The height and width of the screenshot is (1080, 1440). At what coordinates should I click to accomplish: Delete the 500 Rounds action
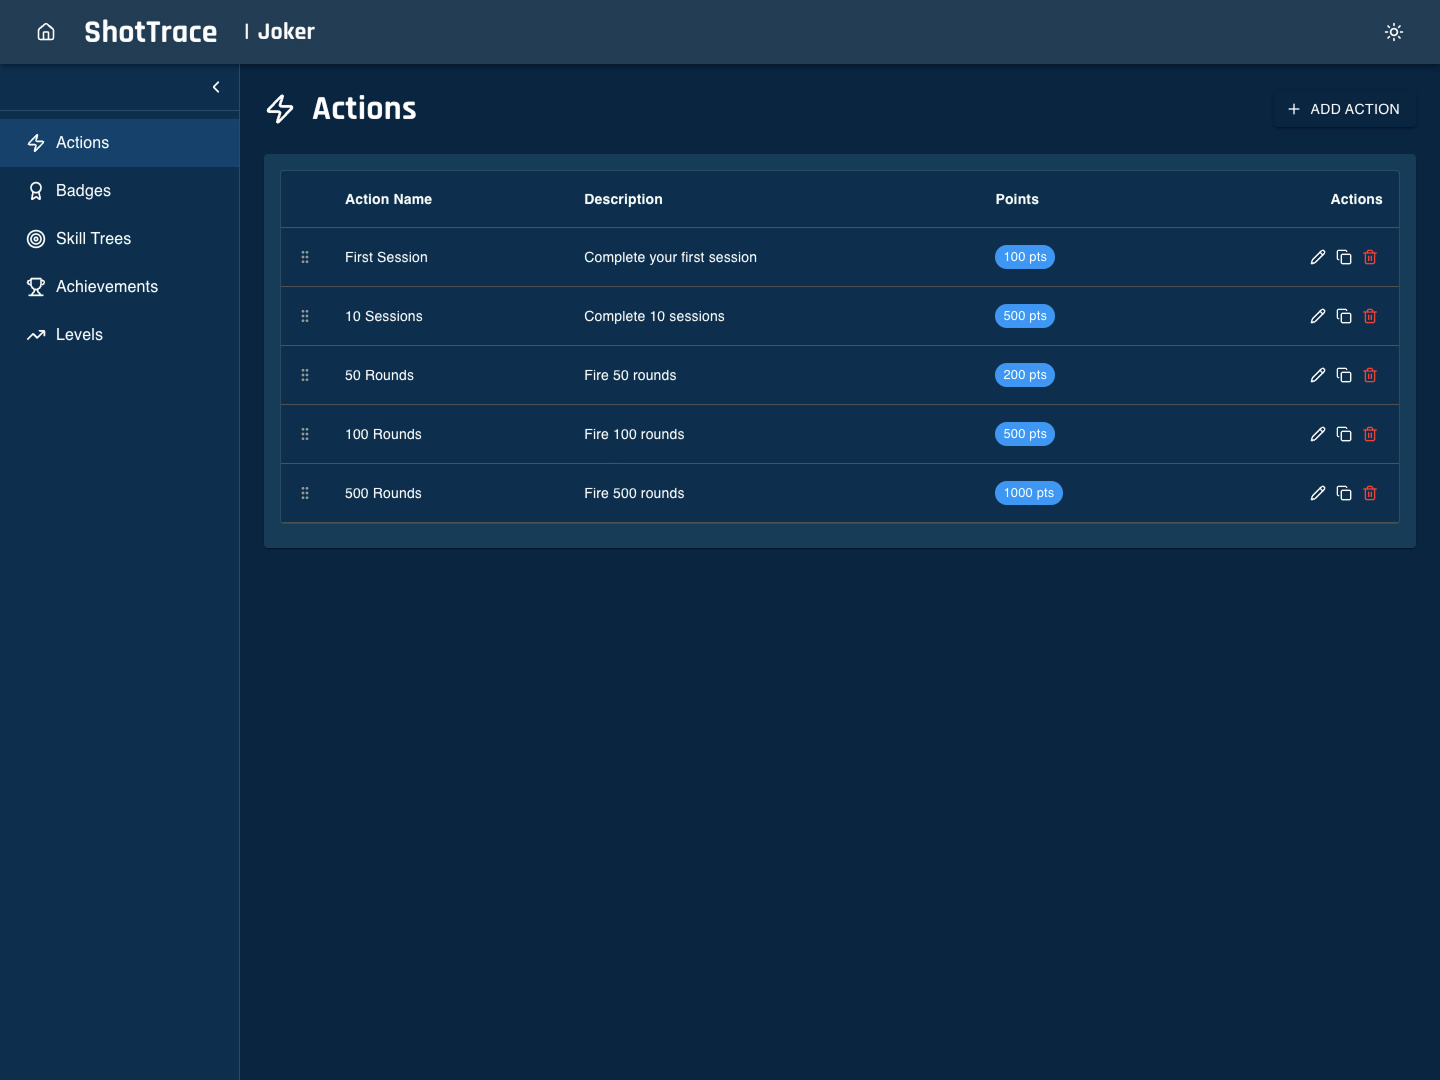[x=1370, y=493]
